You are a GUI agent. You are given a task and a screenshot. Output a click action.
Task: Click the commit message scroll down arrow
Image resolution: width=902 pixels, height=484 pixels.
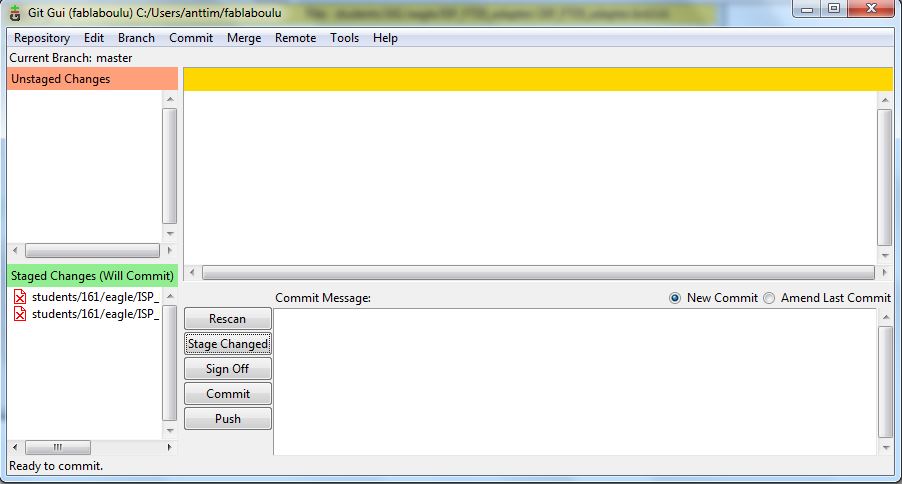[886, 447]
